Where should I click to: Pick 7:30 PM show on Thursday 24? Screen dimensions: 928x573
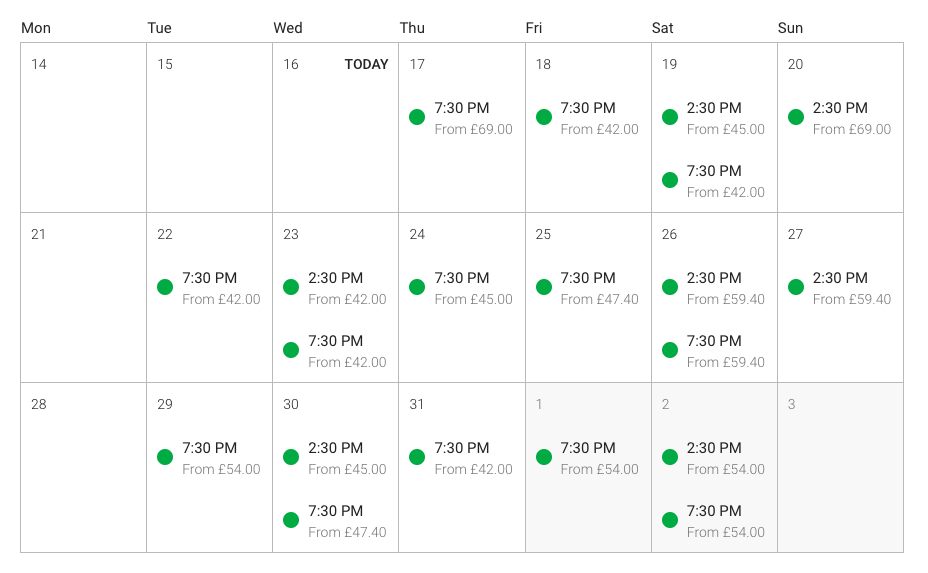[461, 288]
